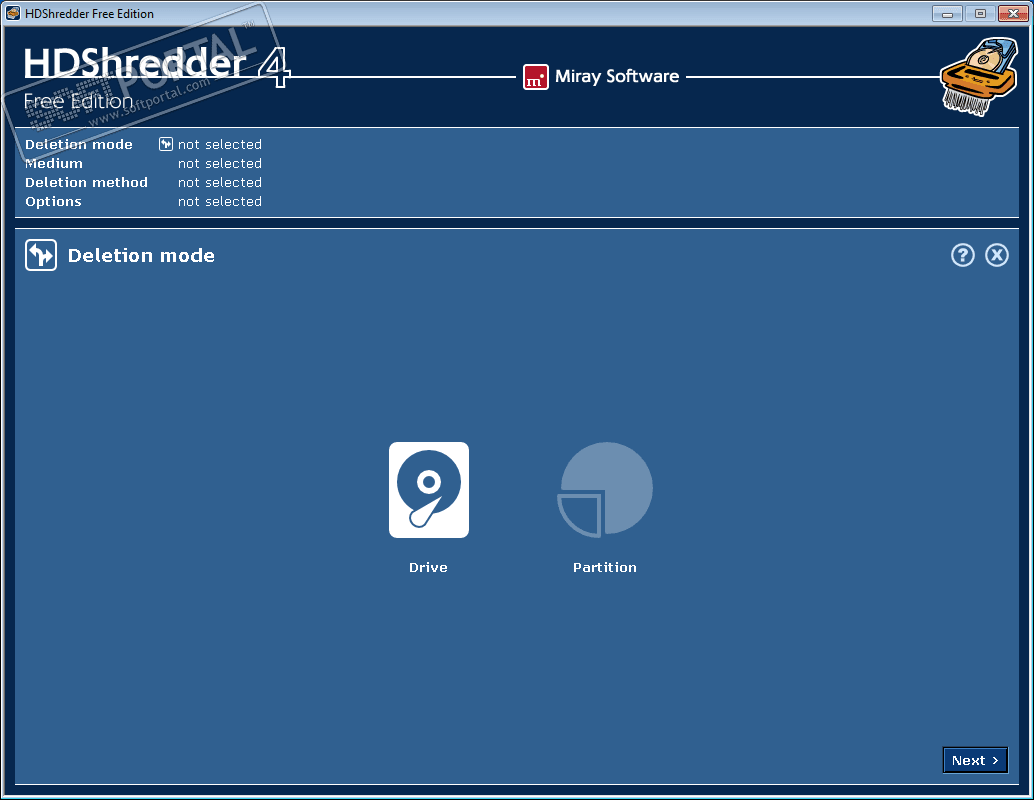Click the HDShredder title bar app icon
The image size is (1034, 800).
13,13
